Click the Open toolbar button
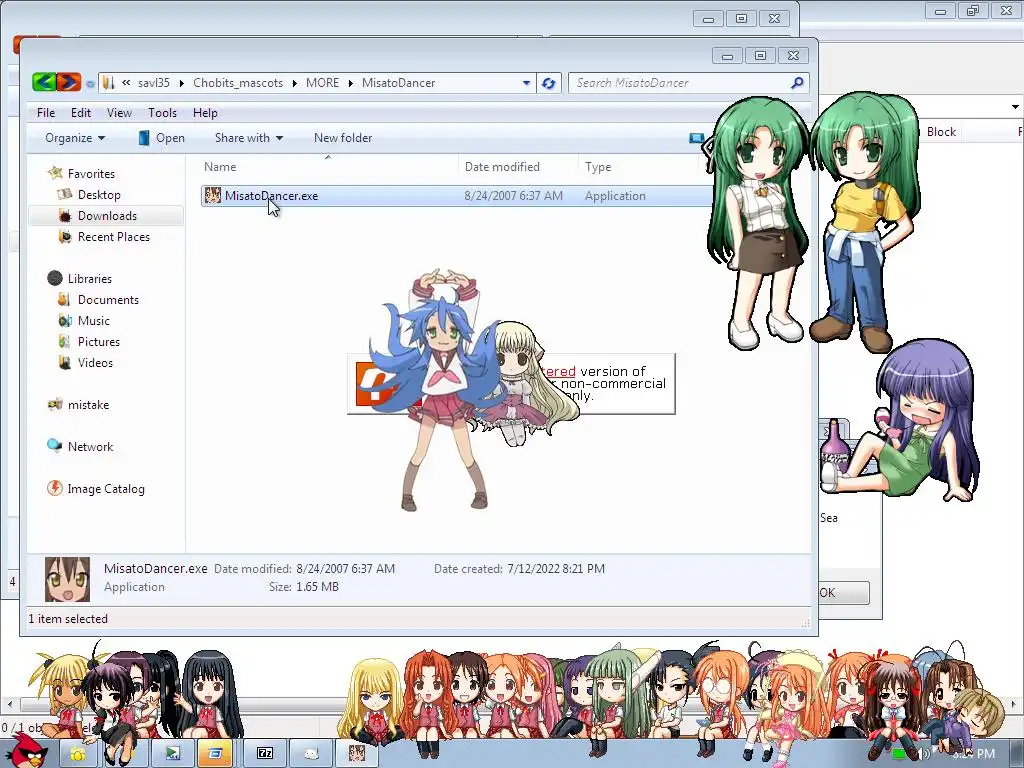Screen dimensions: 1024x768 click(x=161, y=138)
